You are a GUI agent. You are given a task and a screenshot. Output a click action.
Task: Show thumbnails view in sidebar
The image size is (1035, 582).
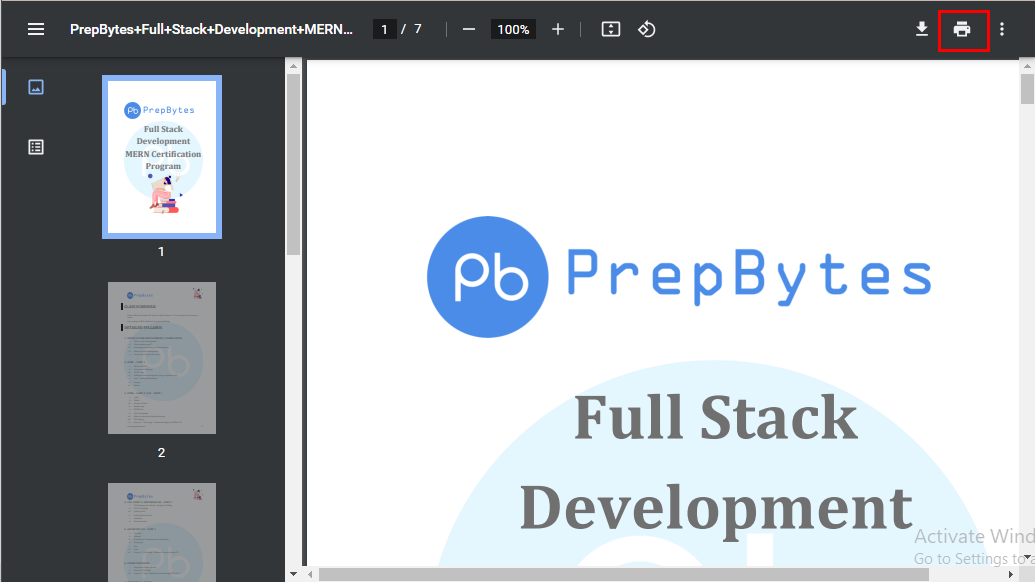click(36, 87)
